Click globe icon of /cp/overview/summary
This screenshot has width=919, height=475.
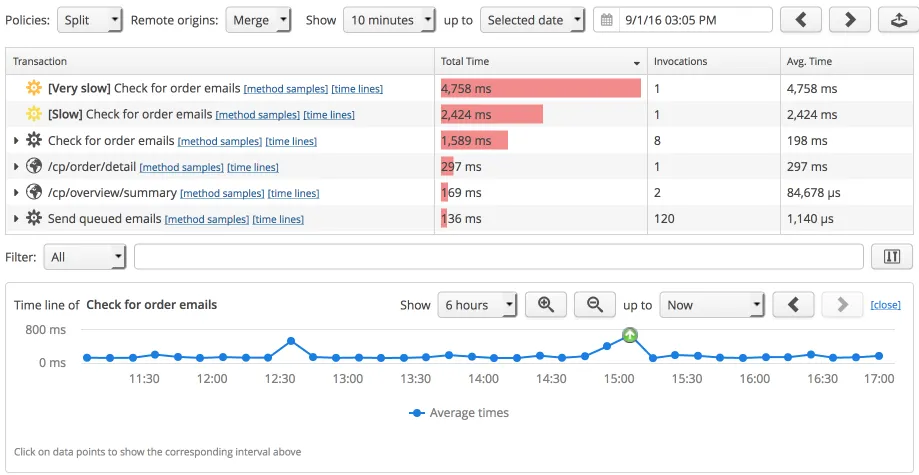pyautogui.click(x=34, y=192)
